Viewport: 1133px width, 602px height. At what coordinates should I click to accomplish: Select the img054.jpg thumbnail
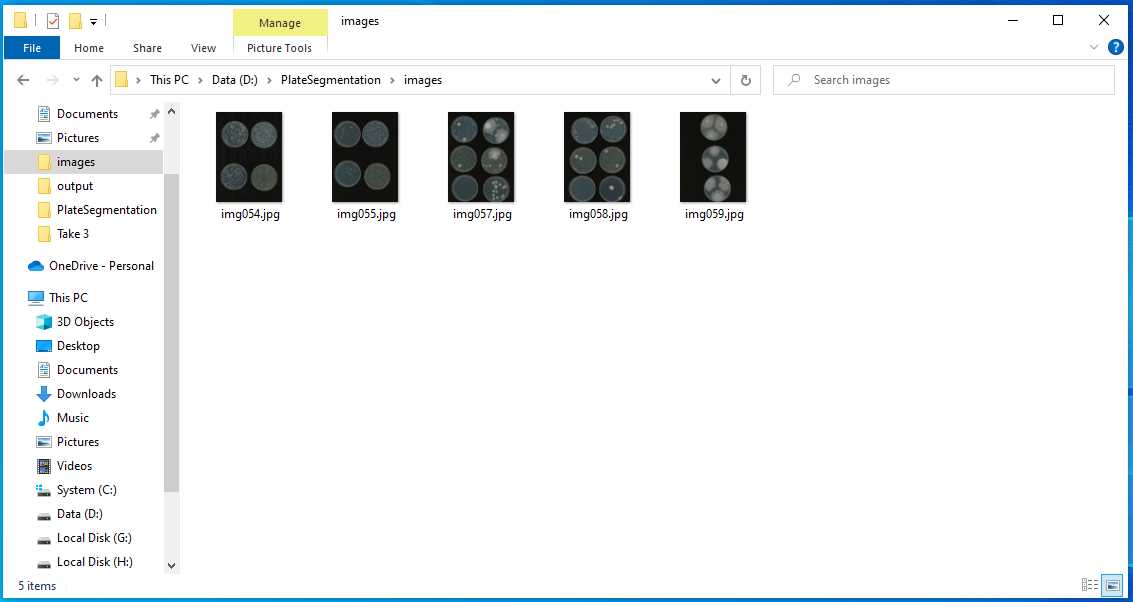249,157
